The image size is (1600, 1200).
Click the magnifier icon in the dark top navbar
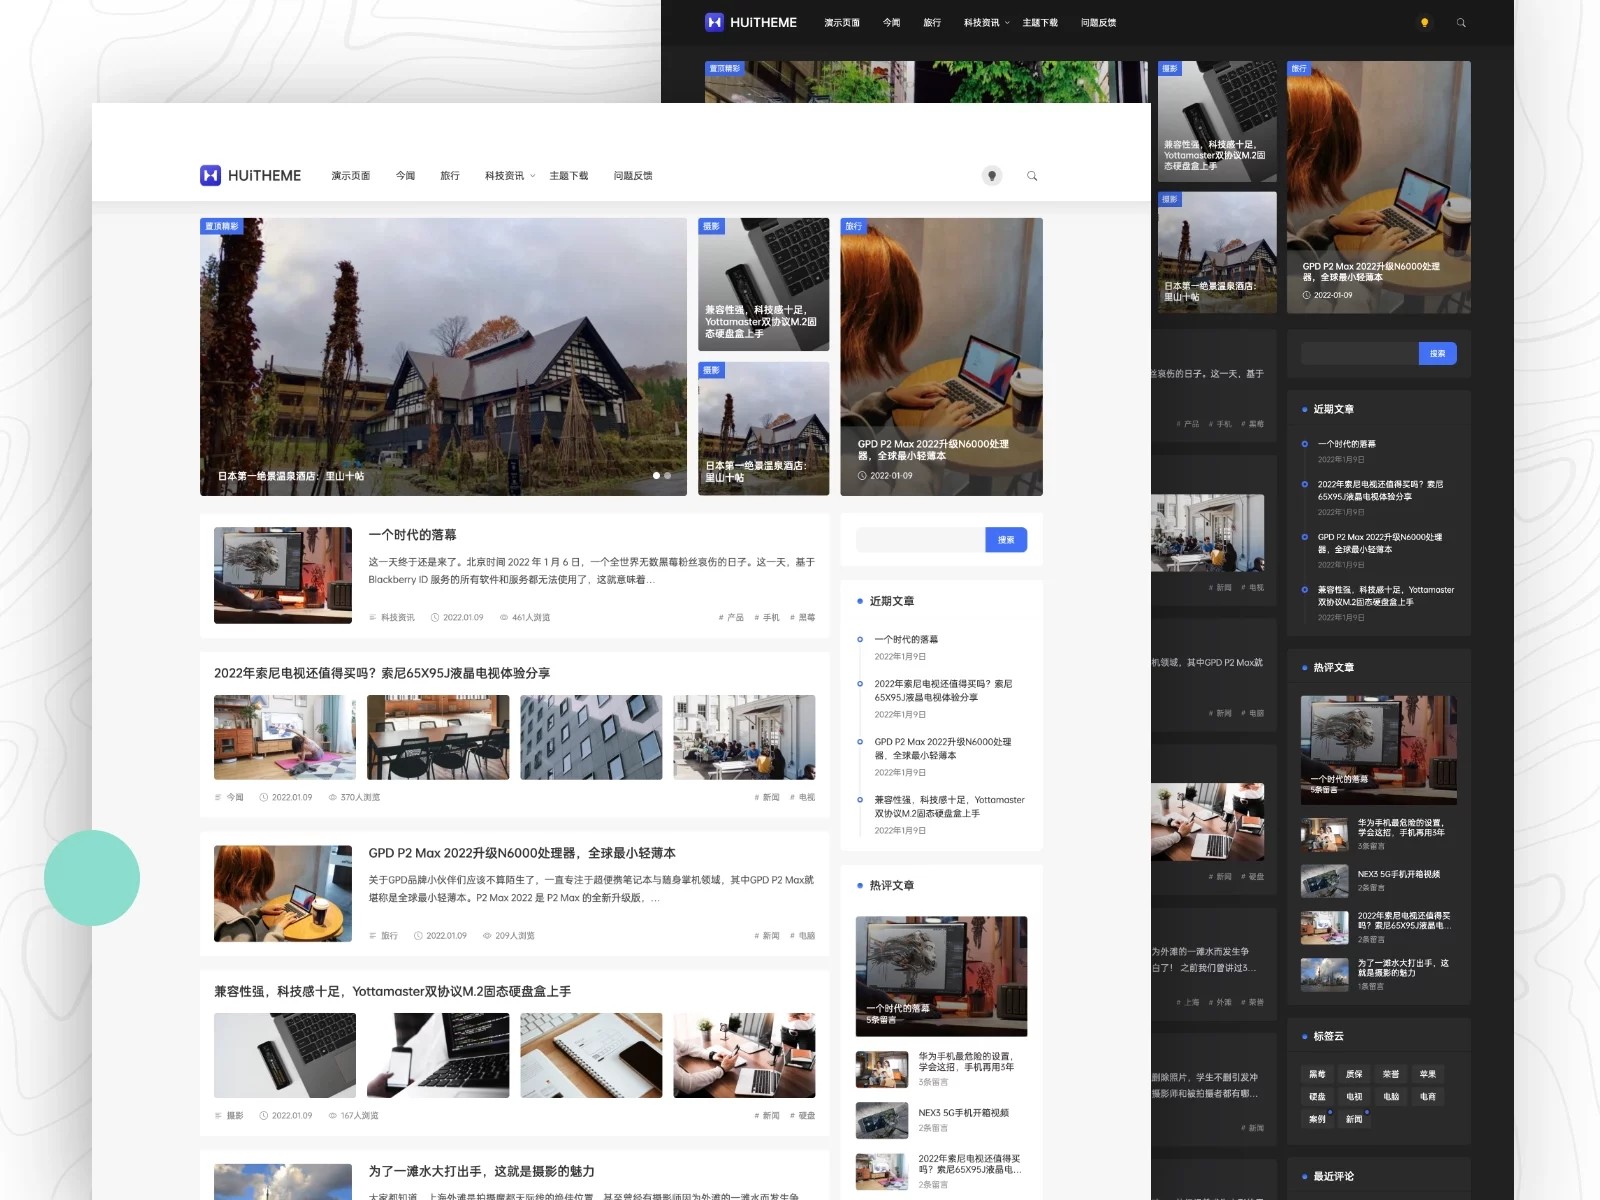[1459, 22]
